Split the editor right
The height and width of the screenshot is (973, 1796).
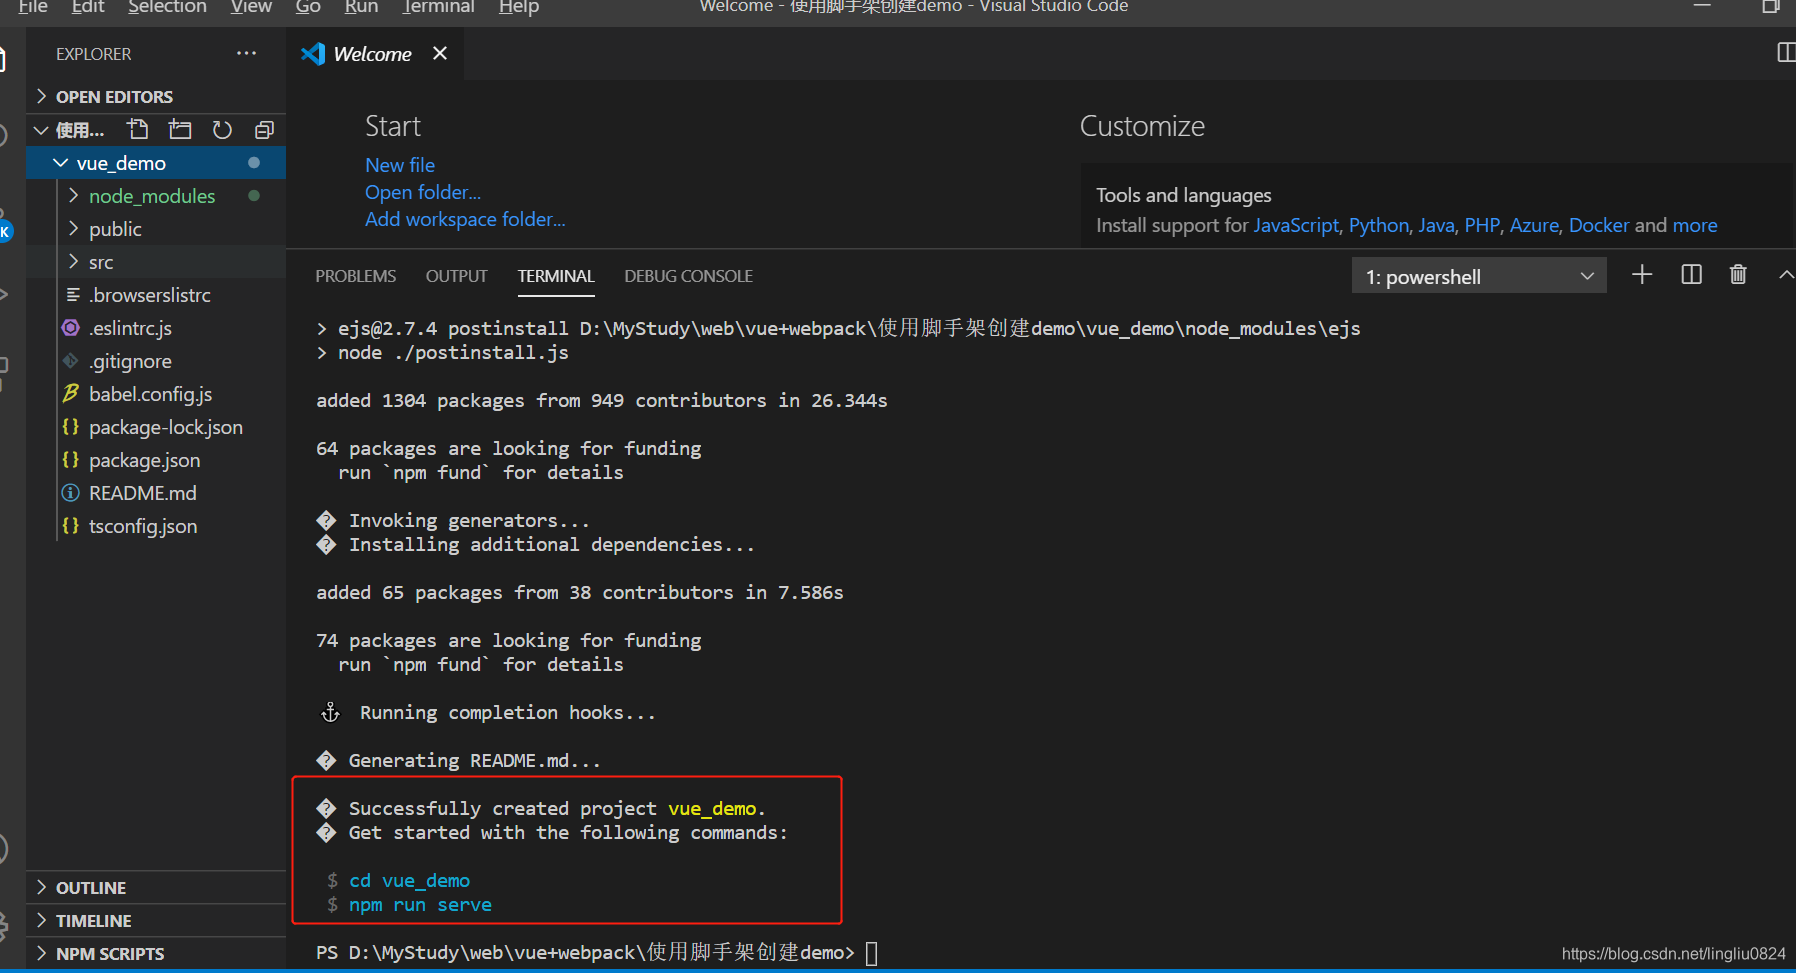[x=1786, y=53]
